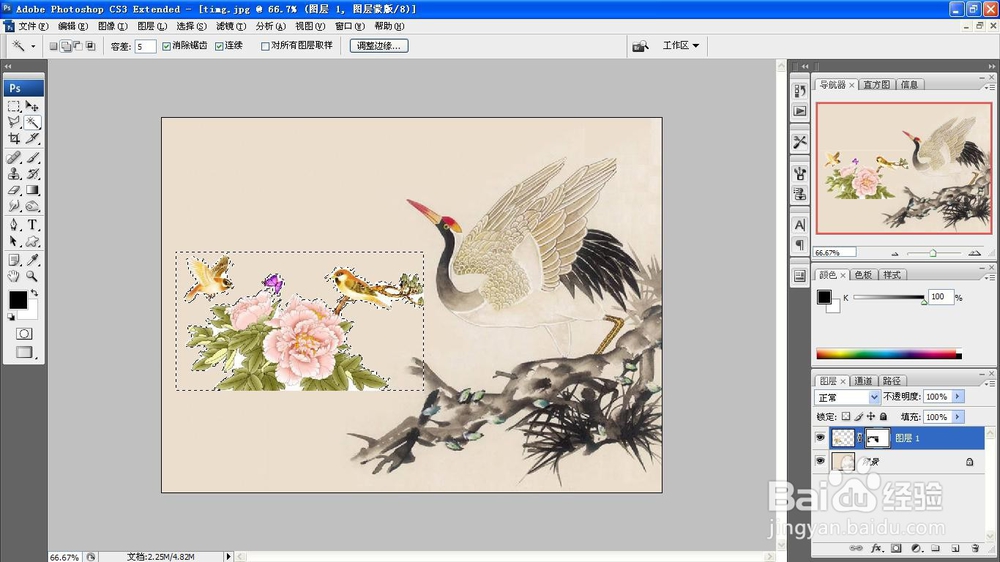Open the 选择 menu
The image size is (1000, 562).
click(x=191, y=26)
